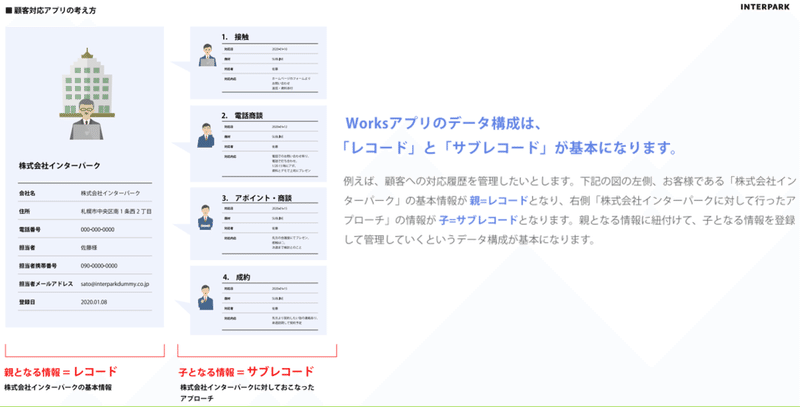Viewport: 800px width, 407px height.
Task: Click the company name value in the 会社名 row
Action: click(110, 193)
